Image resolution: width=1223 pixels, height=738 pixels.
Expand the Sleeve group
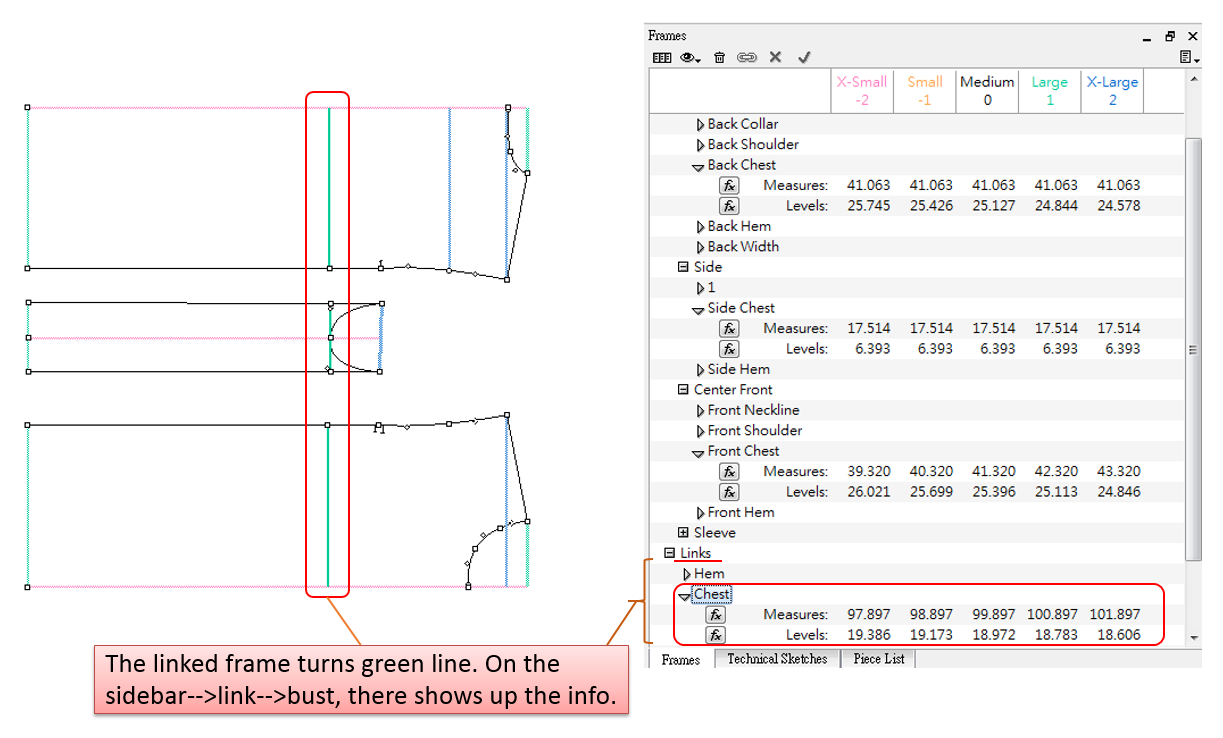pos(684,533)
